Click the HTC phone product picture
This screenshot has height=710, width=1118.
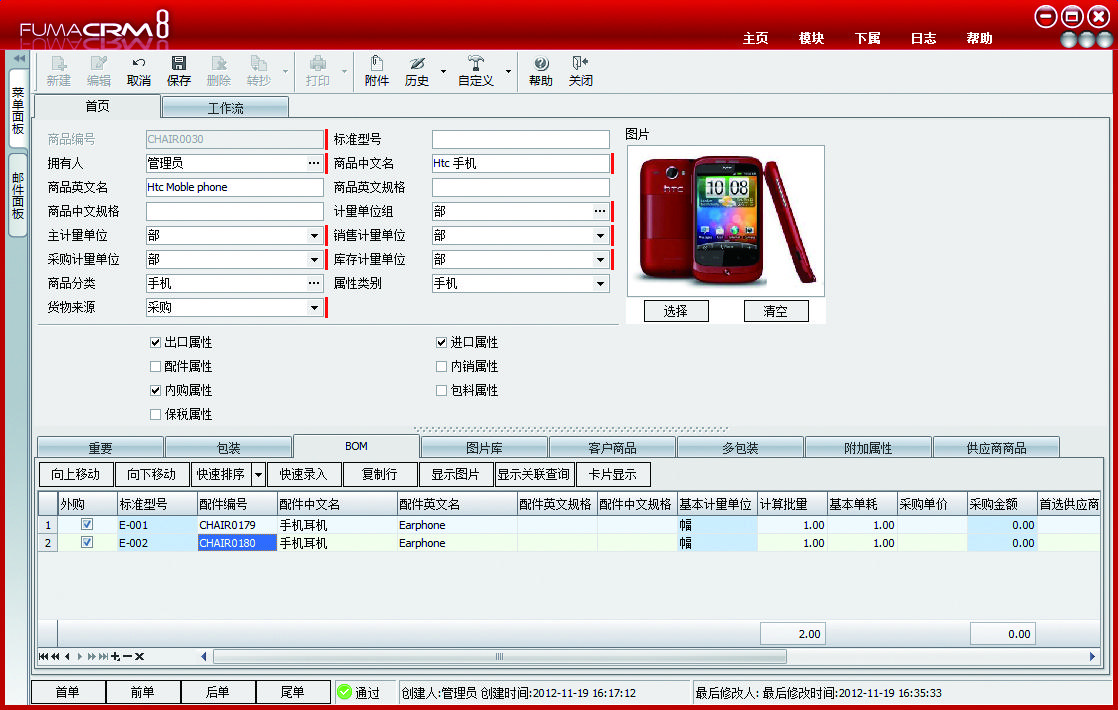click(x=726, y=220)
